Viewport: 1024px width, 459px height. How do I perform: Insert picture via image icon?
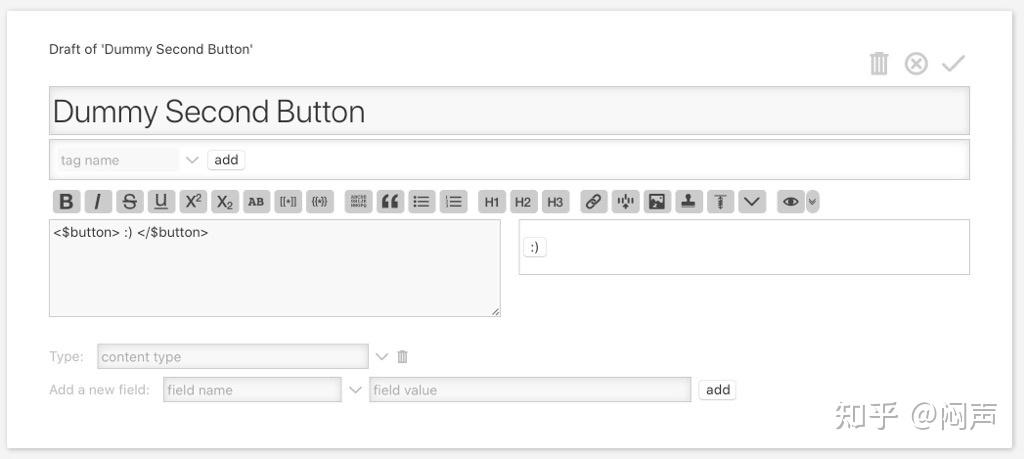point(656,201)
